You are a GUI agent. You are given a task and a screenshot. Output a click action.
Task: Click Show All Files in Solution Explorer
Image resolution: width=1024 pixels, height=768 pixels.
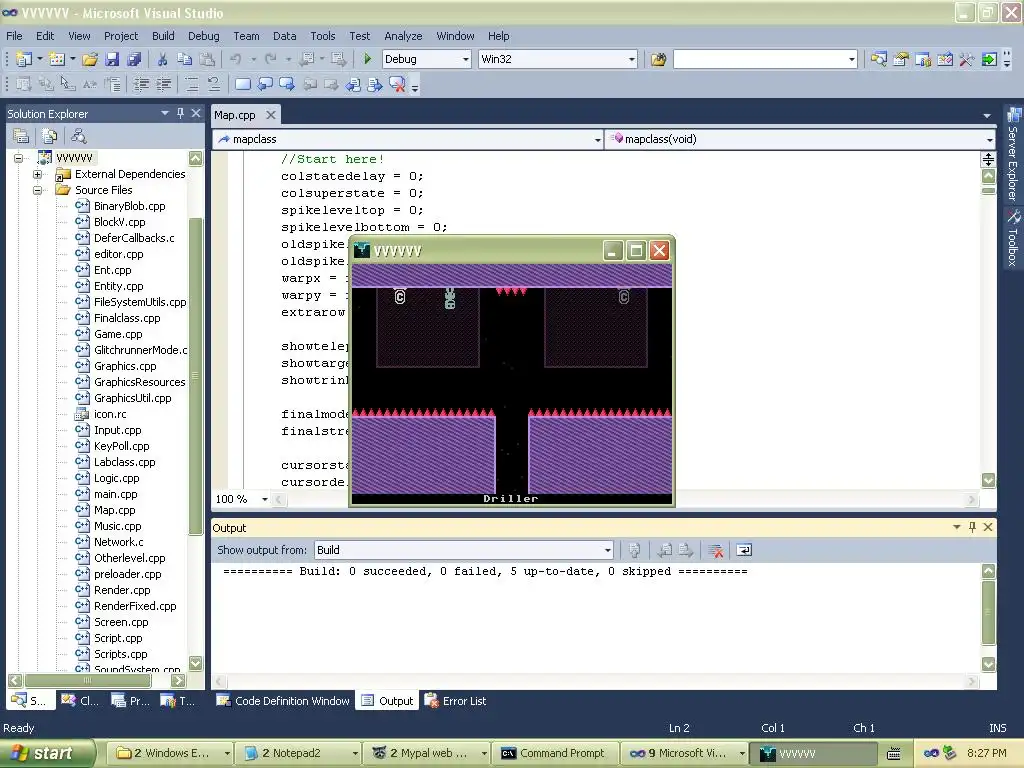coord(50,136)
